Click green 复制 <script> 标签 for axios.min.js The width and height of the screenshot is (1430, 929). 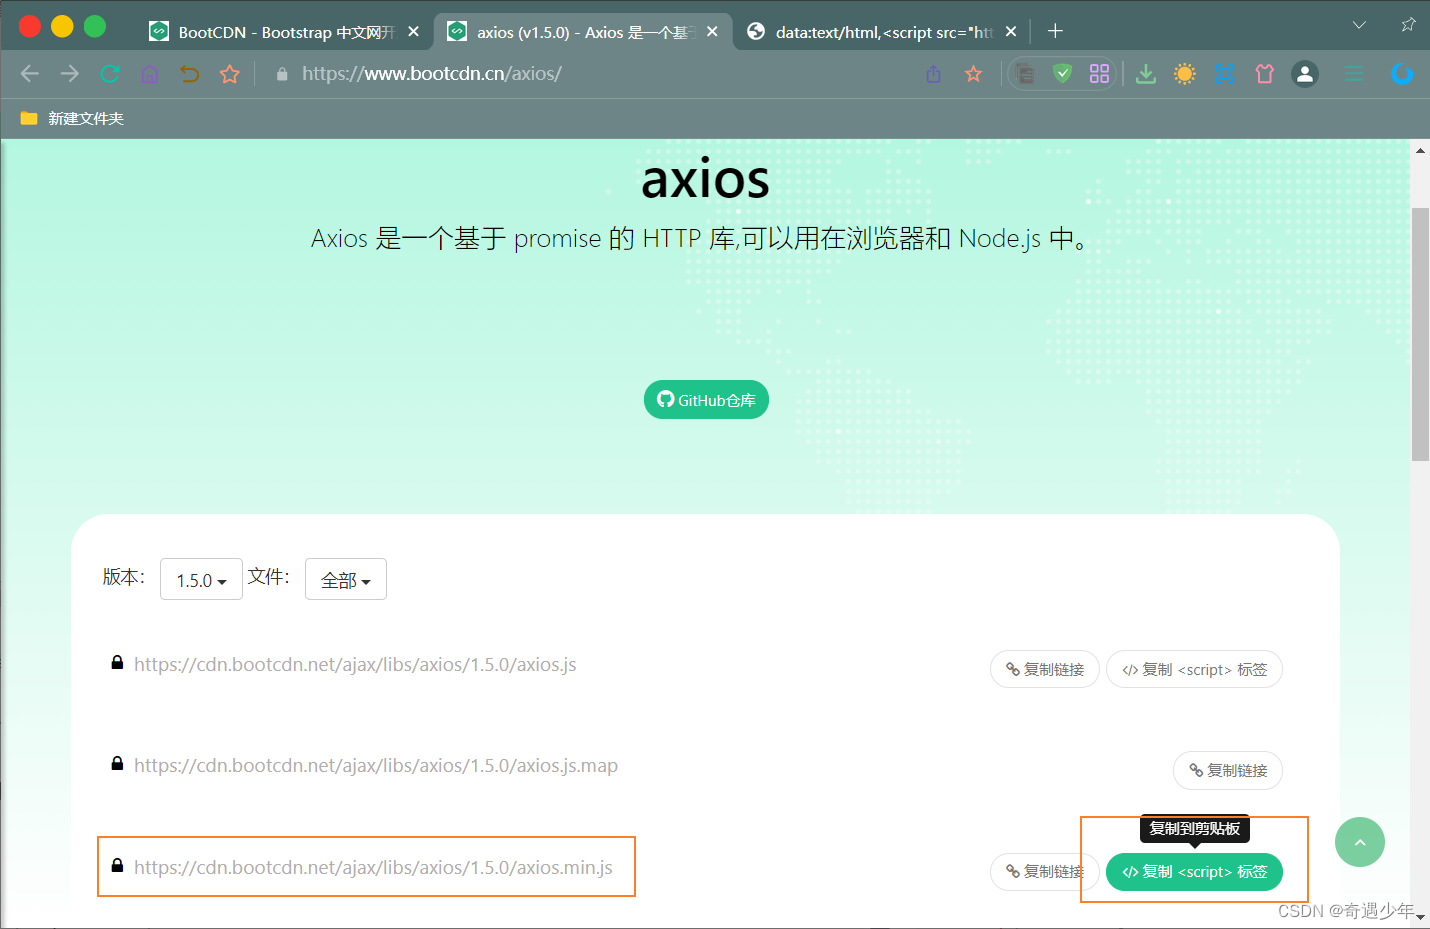(x=1194, y=872)
